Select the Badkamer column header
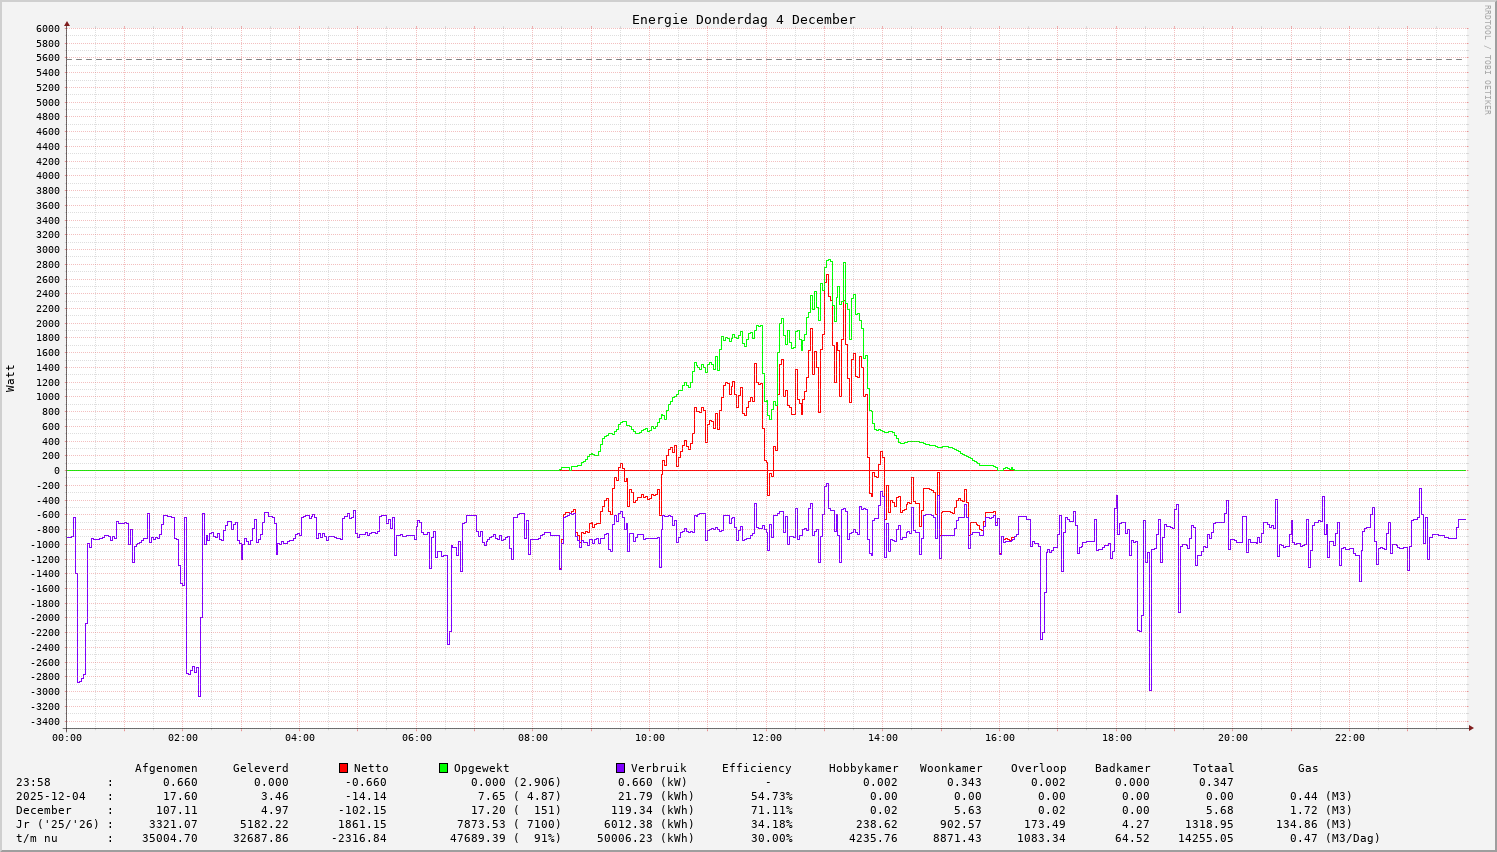 click(1122, 768)
